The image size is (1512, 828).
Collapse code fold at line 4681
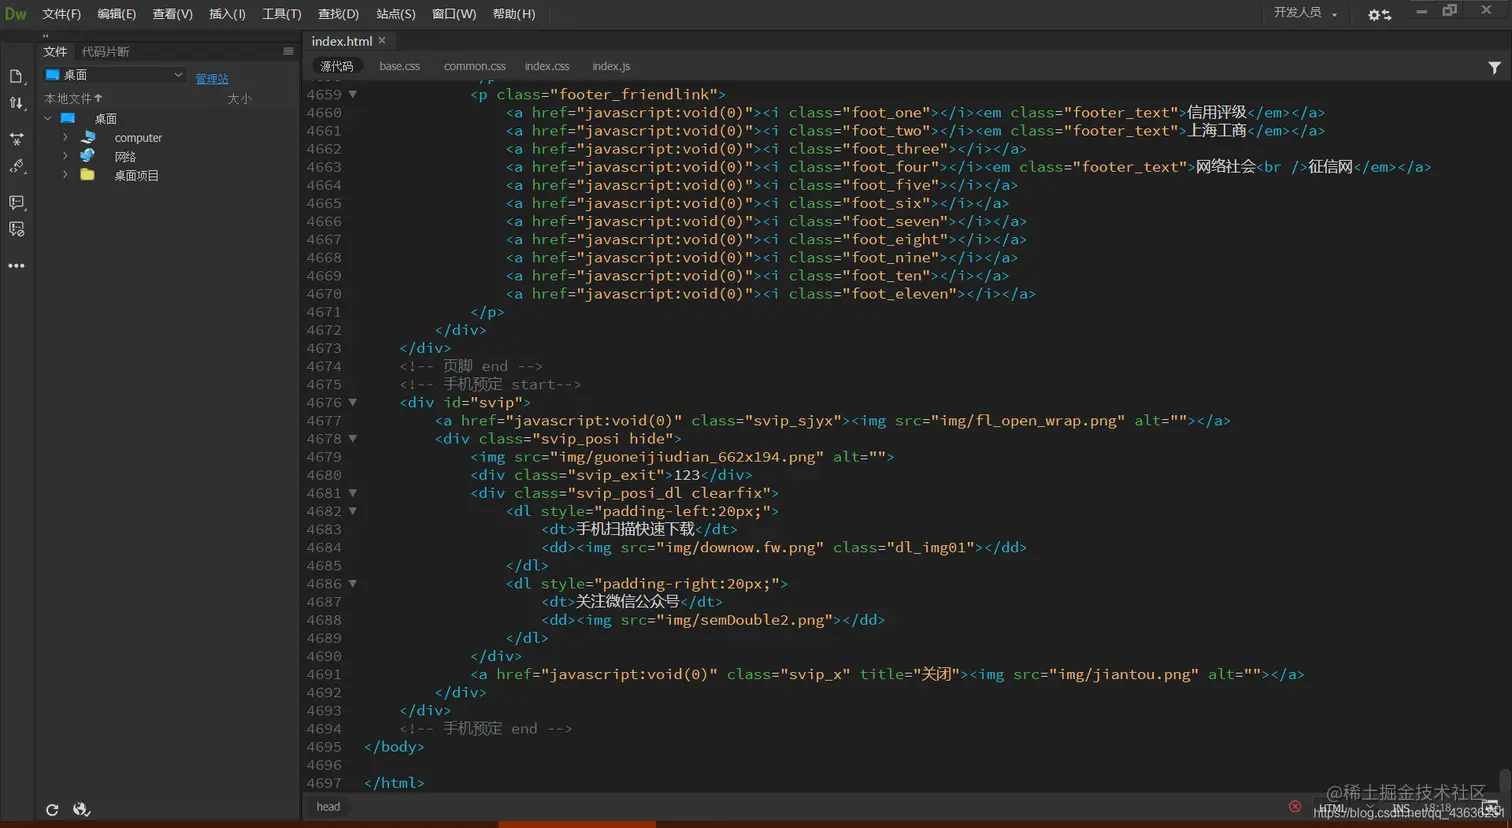coord(352,493)
